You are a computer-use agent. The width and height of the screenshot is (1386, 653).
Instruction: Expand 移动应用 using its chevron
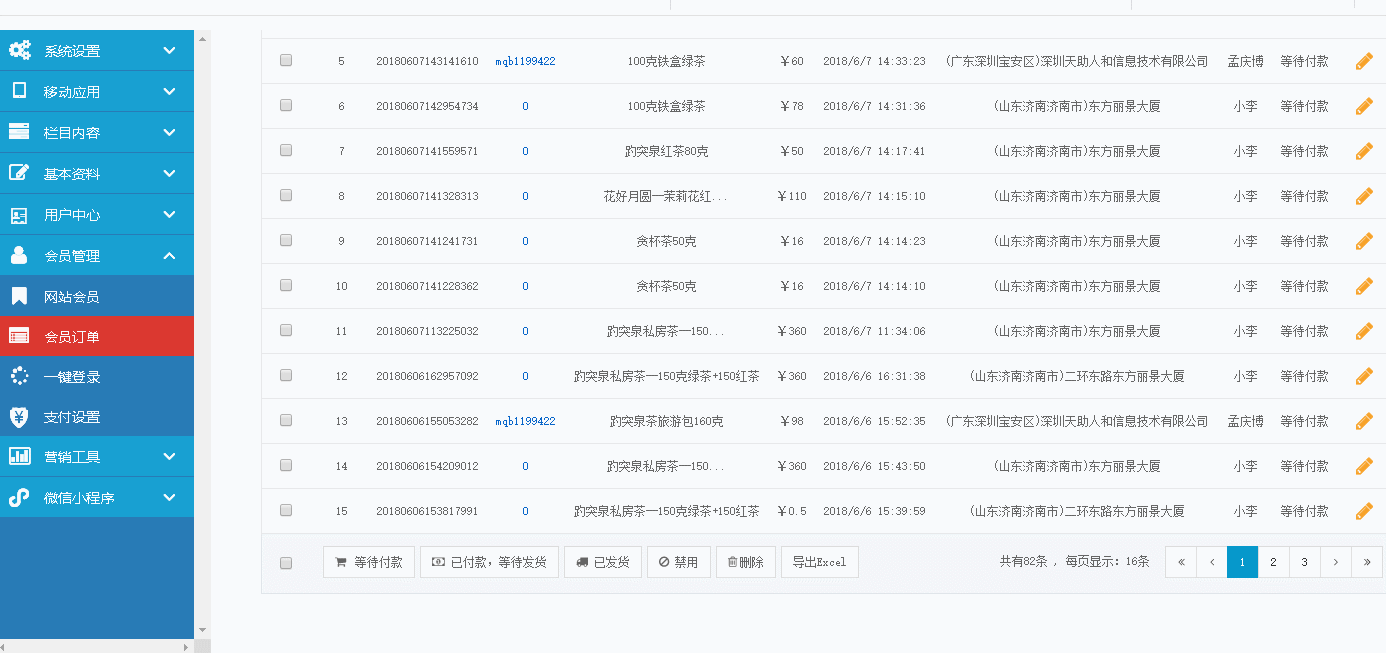[x=169, y=91]
